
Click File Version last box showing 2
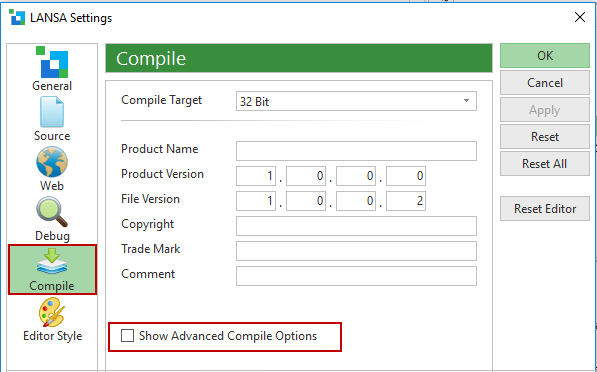pos(406,201)
